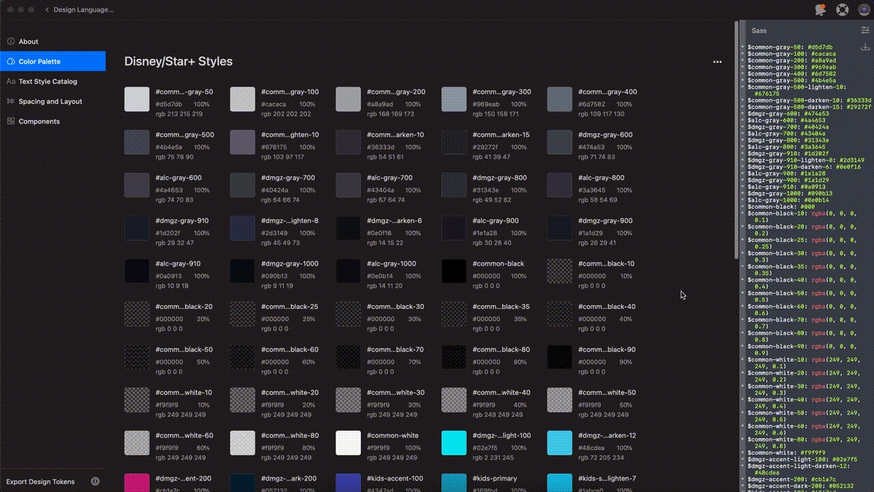This screenshot has height=492, width=874.
Task: Choose the common white-50 swatch
Action: click(x=560, y=400)
